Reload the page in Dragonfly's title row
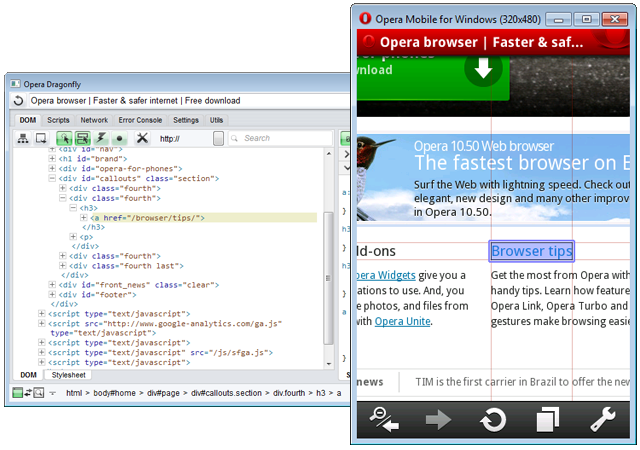Screen dimensions: 640x450 pos(18,100)
